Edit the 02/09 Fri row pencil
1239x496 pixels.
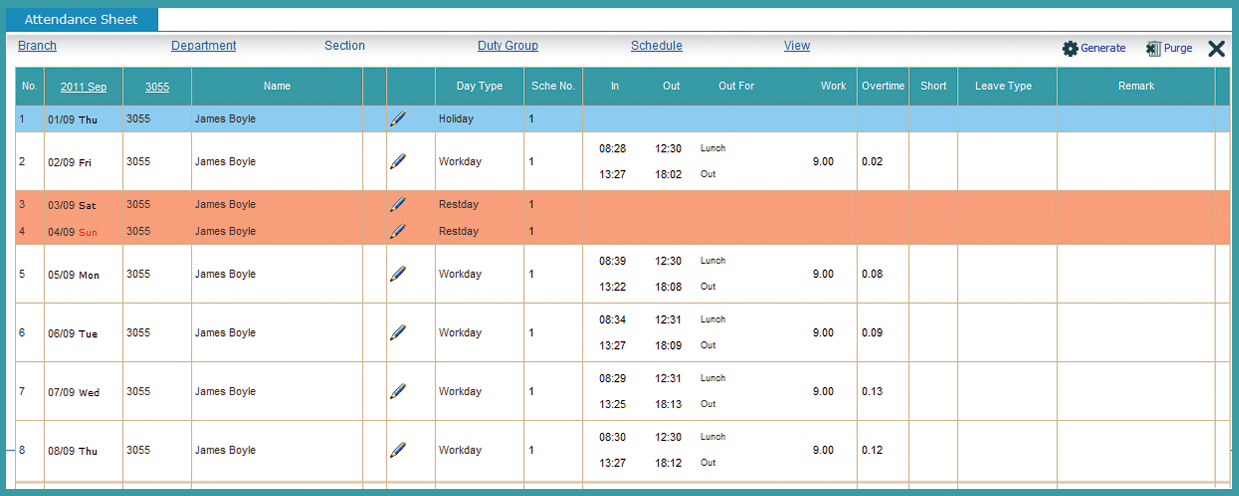[398, 161]
